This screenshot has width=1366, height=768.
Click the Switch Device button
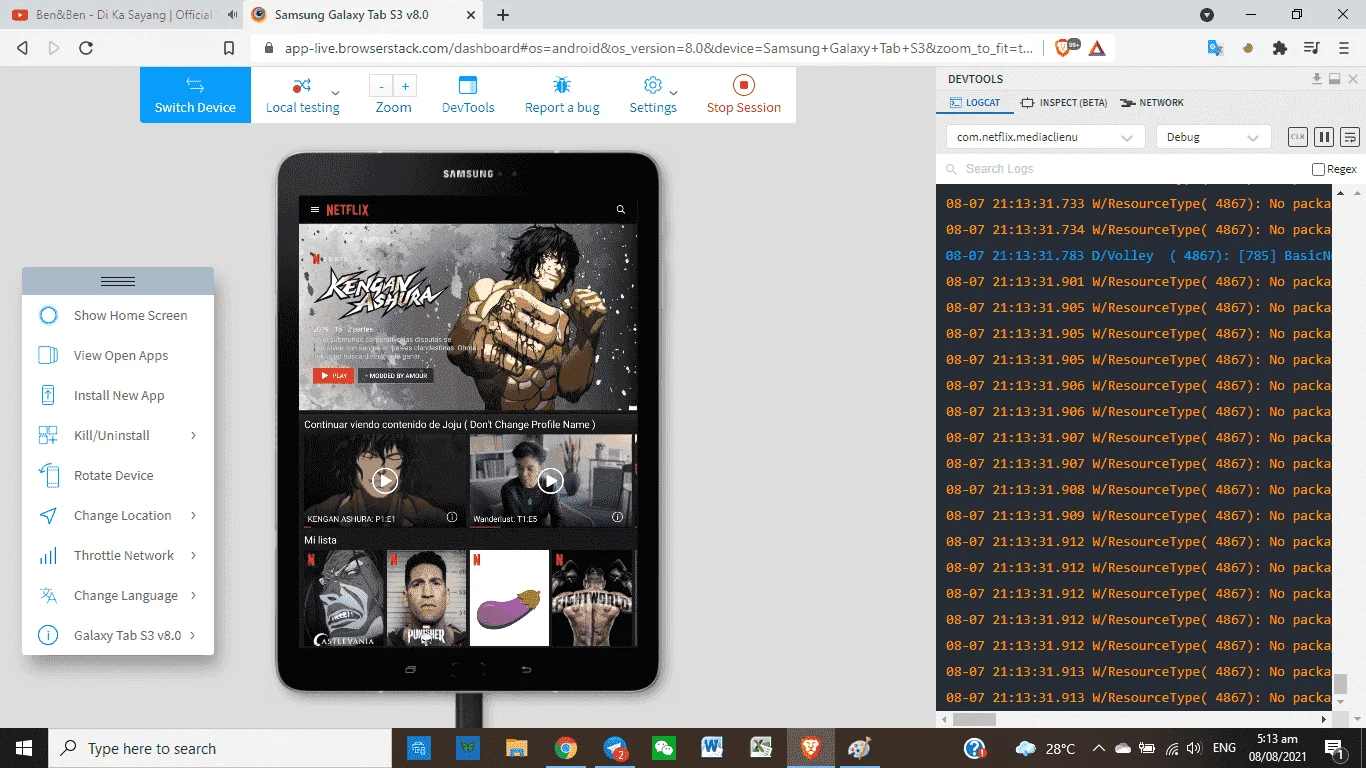click(x=195, y=95)
